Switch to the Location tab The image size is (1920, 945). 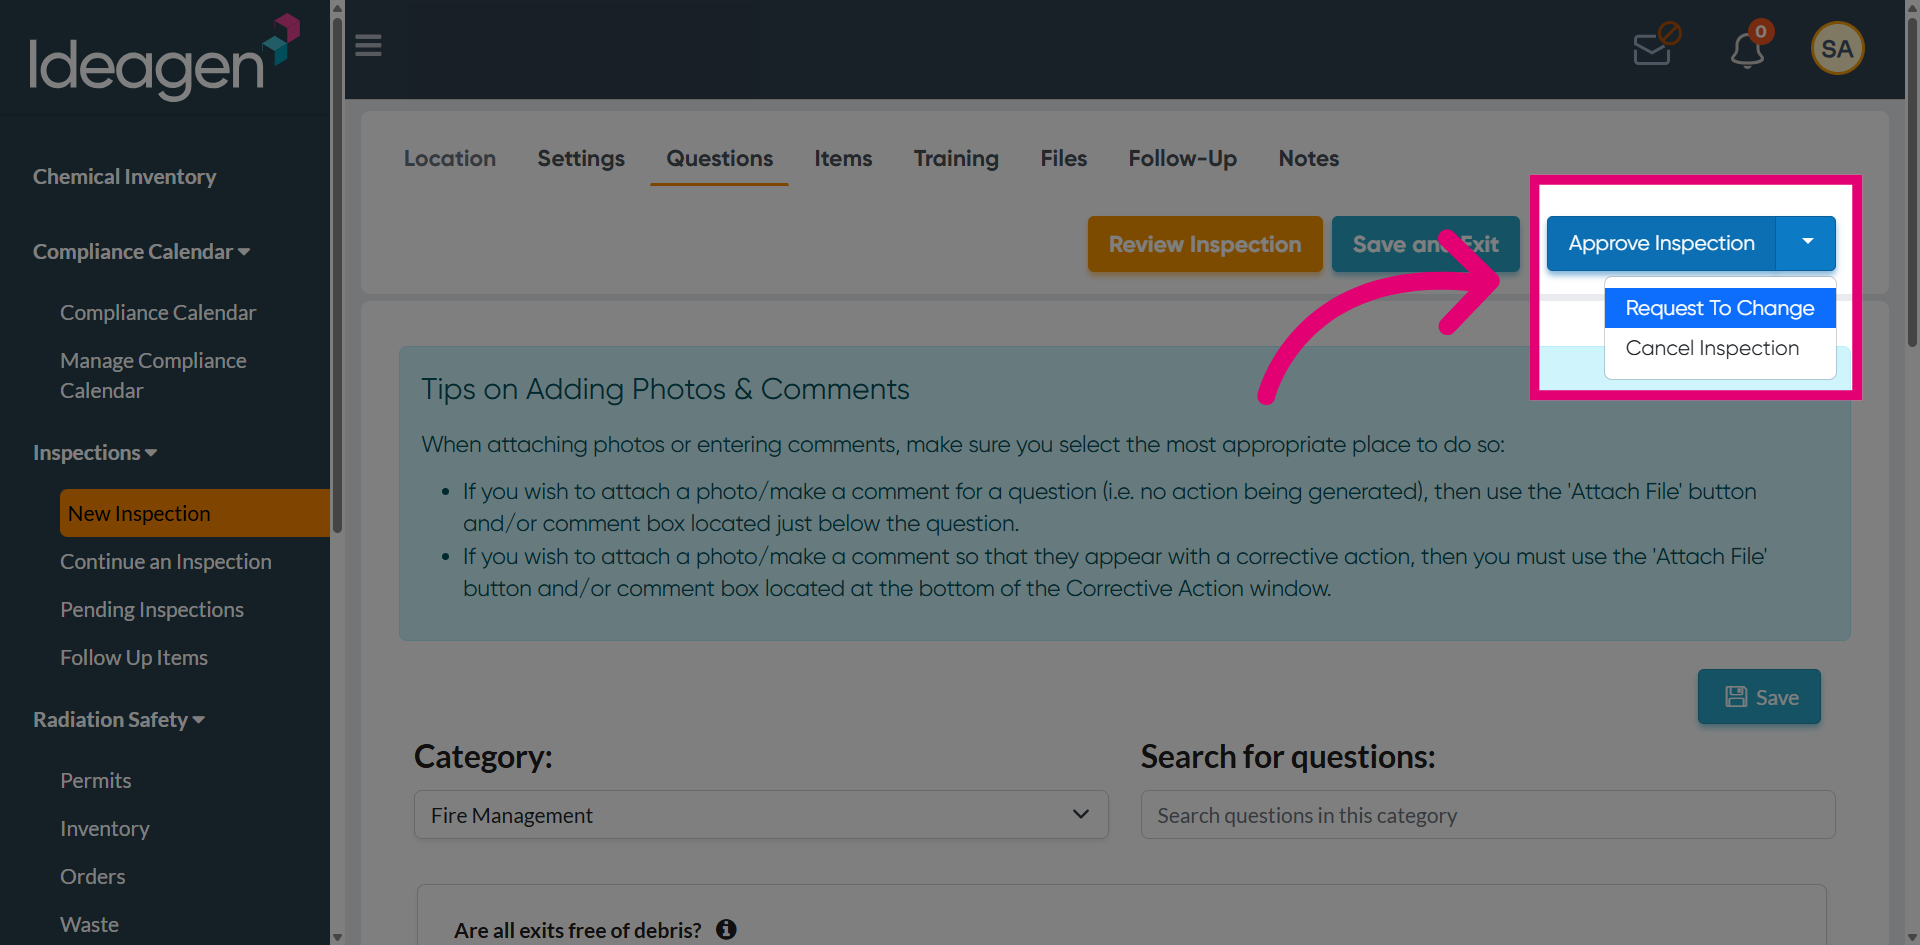[450, 158]
